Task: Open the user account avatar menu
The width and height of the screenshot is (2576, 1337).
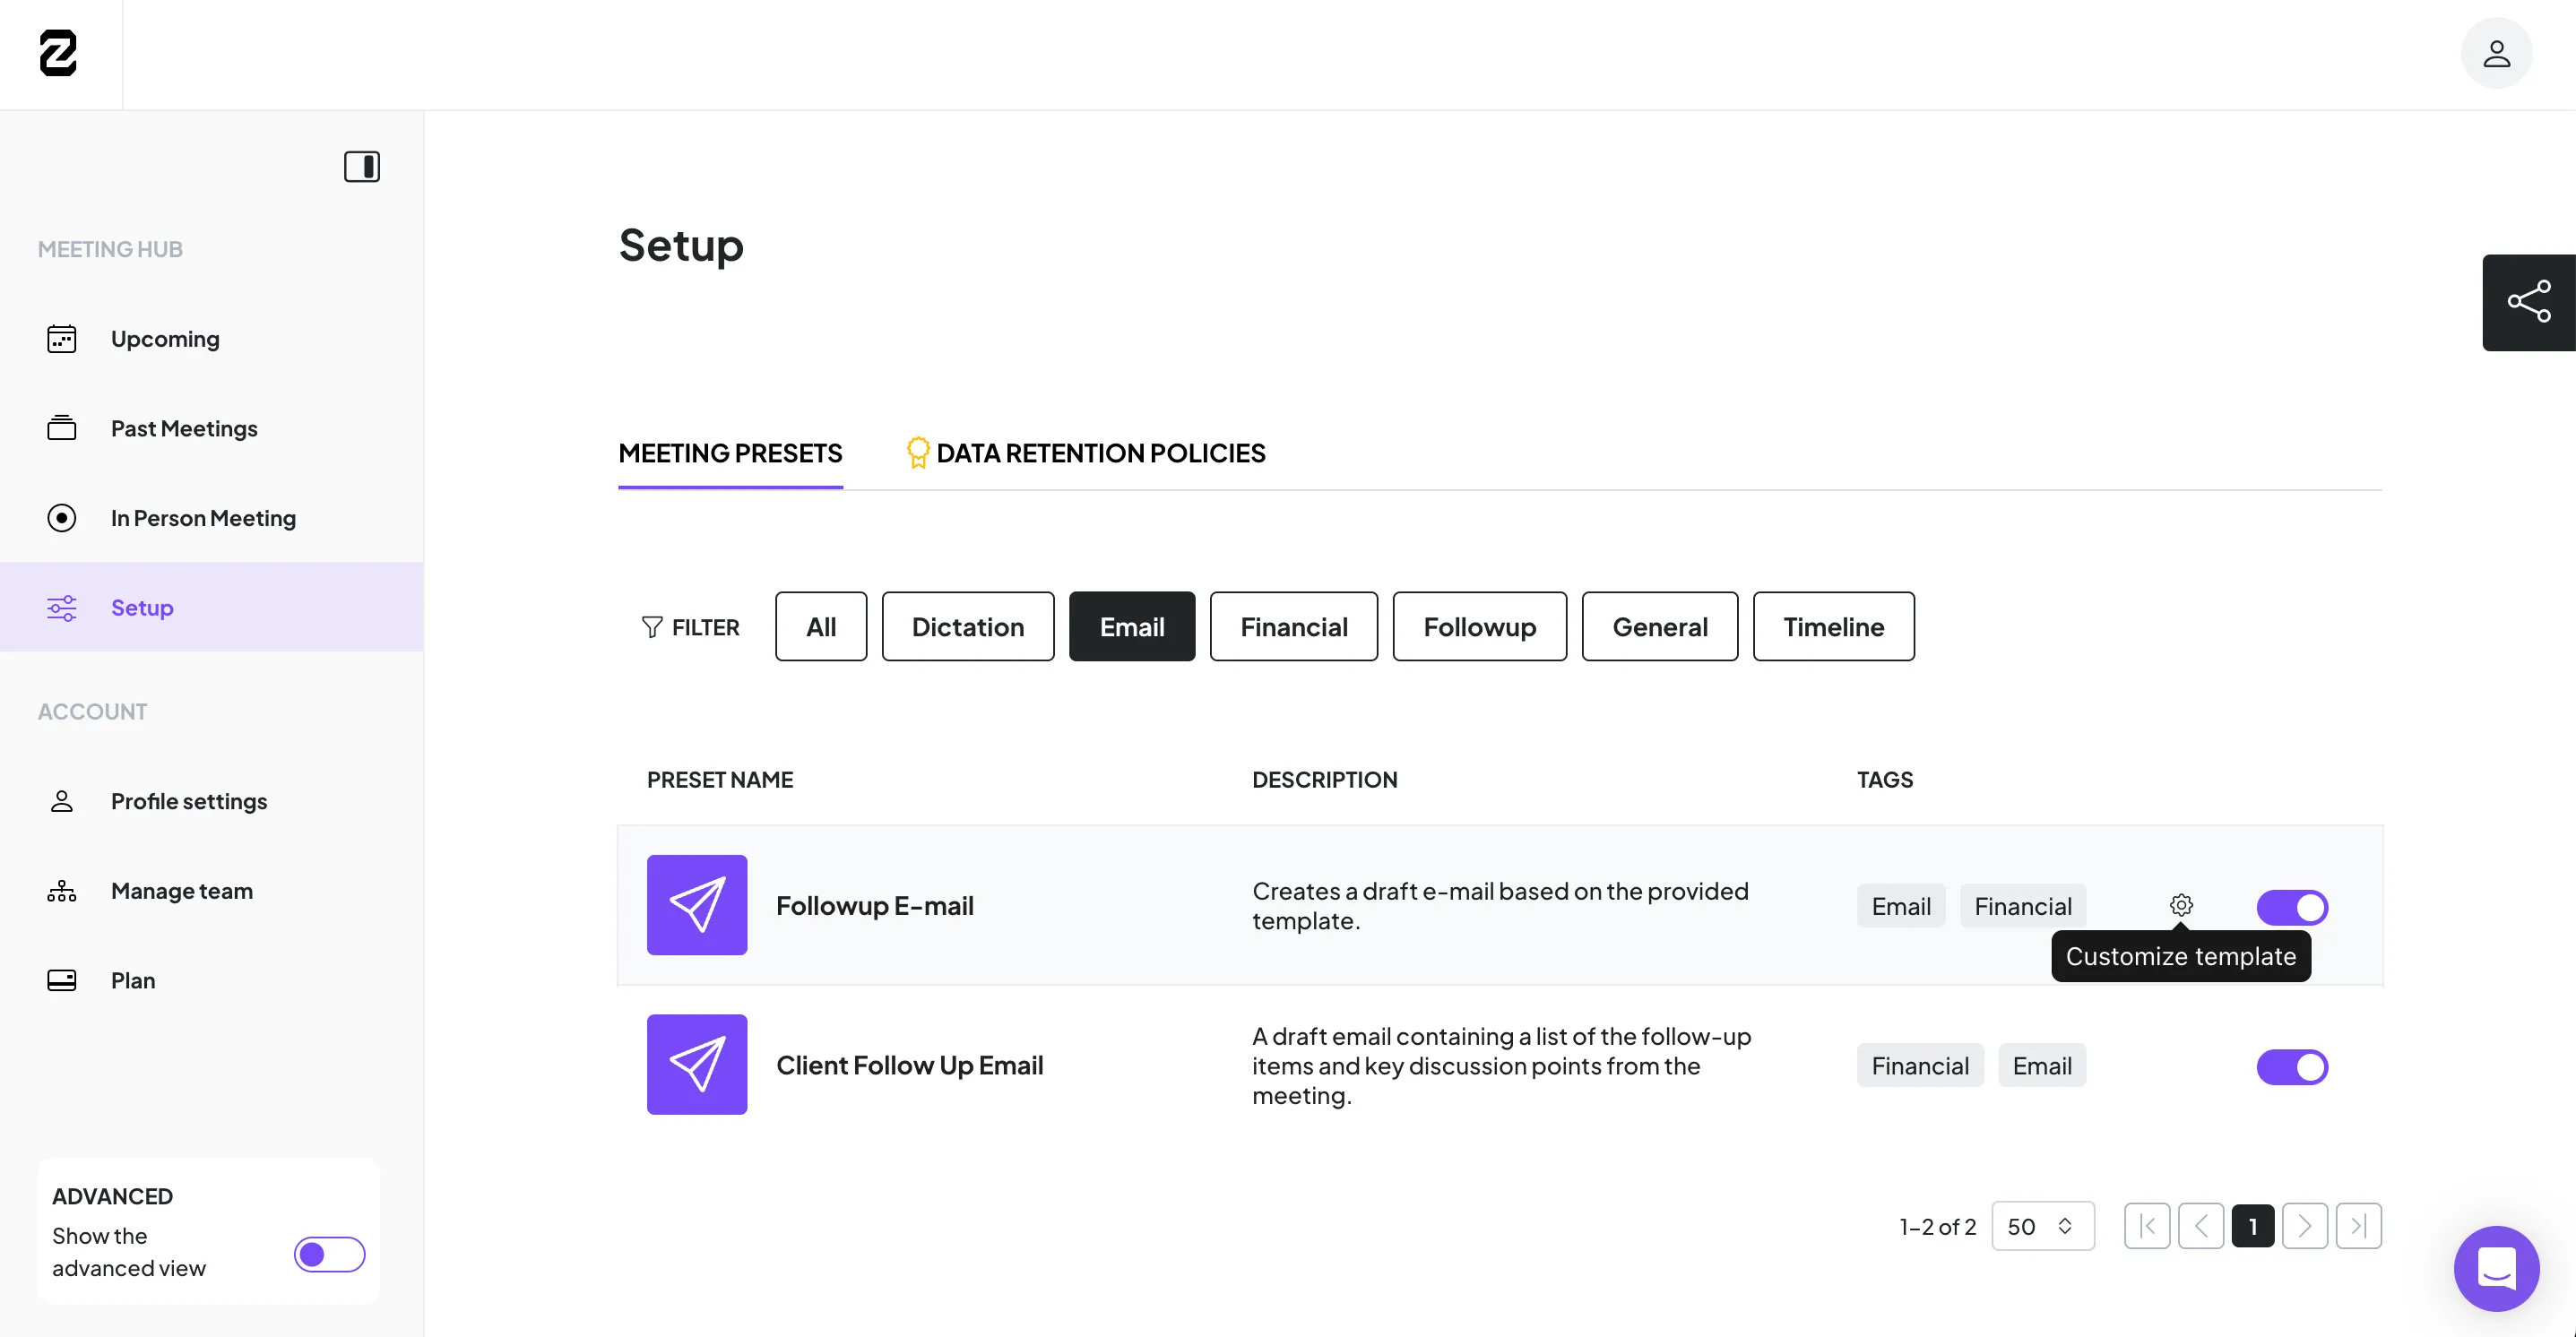Action: (2496, 53)
